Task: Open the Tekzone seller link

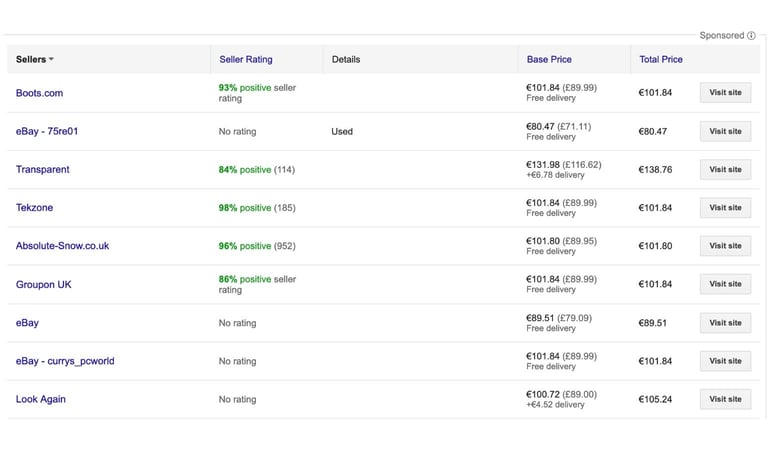Action: point(34,208)
